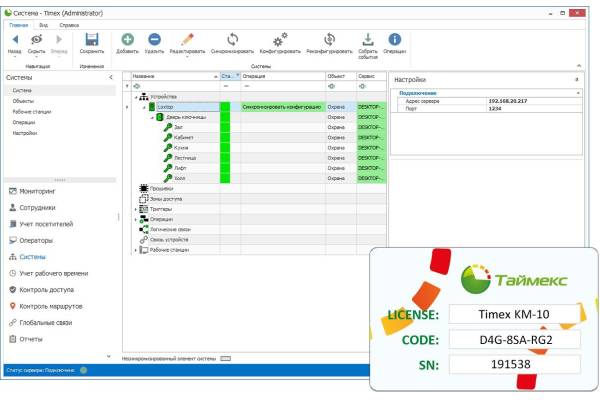Select Рабочие станции in Системы list
Viewport: 600px width, 400px height.
[x=34, y=112]
